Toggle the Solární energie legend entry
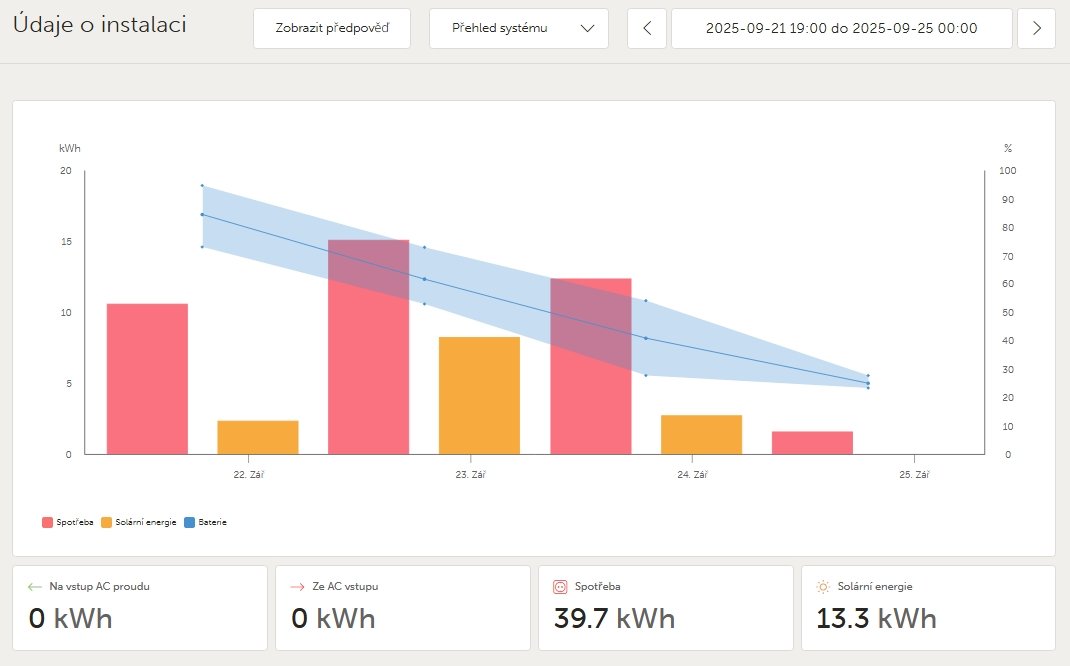The height and width of the screenshot is (666, 1070). pos(139,522)
